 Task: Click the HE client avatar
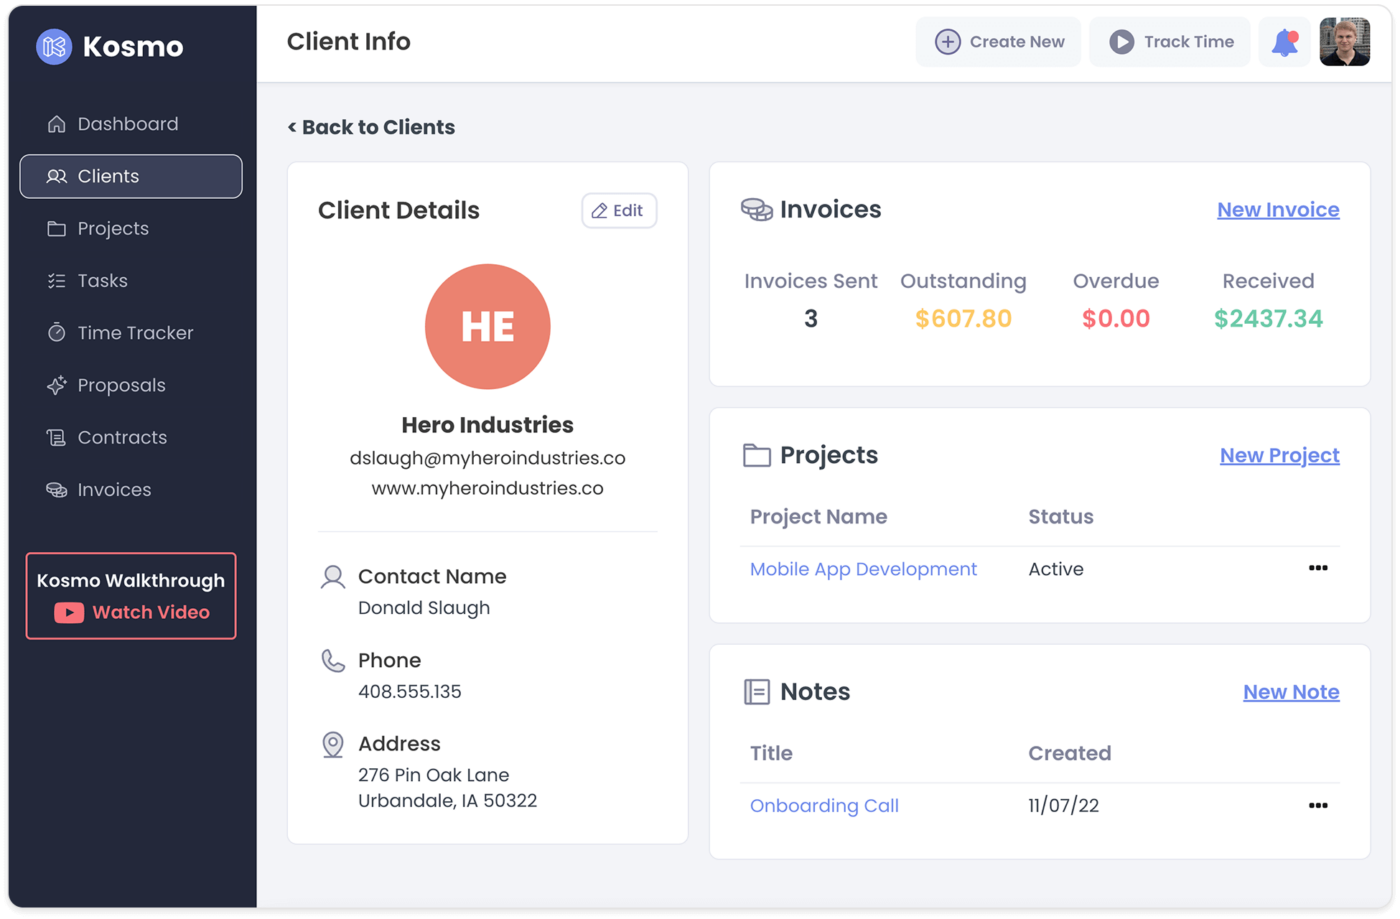(x=487, y=327)
